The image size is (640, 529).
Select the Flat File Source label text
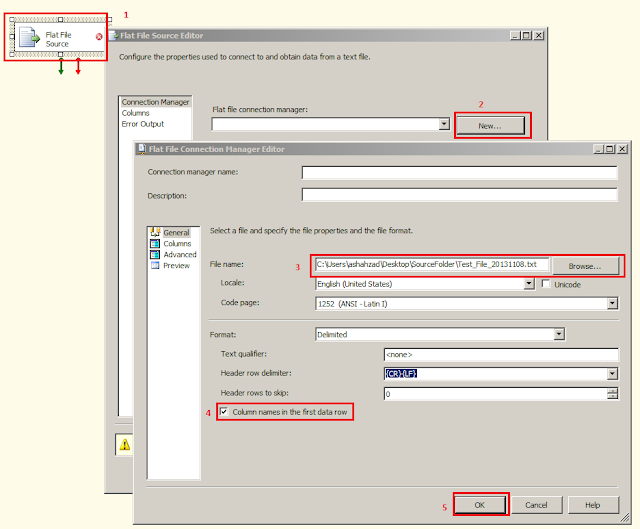(58, 39)
